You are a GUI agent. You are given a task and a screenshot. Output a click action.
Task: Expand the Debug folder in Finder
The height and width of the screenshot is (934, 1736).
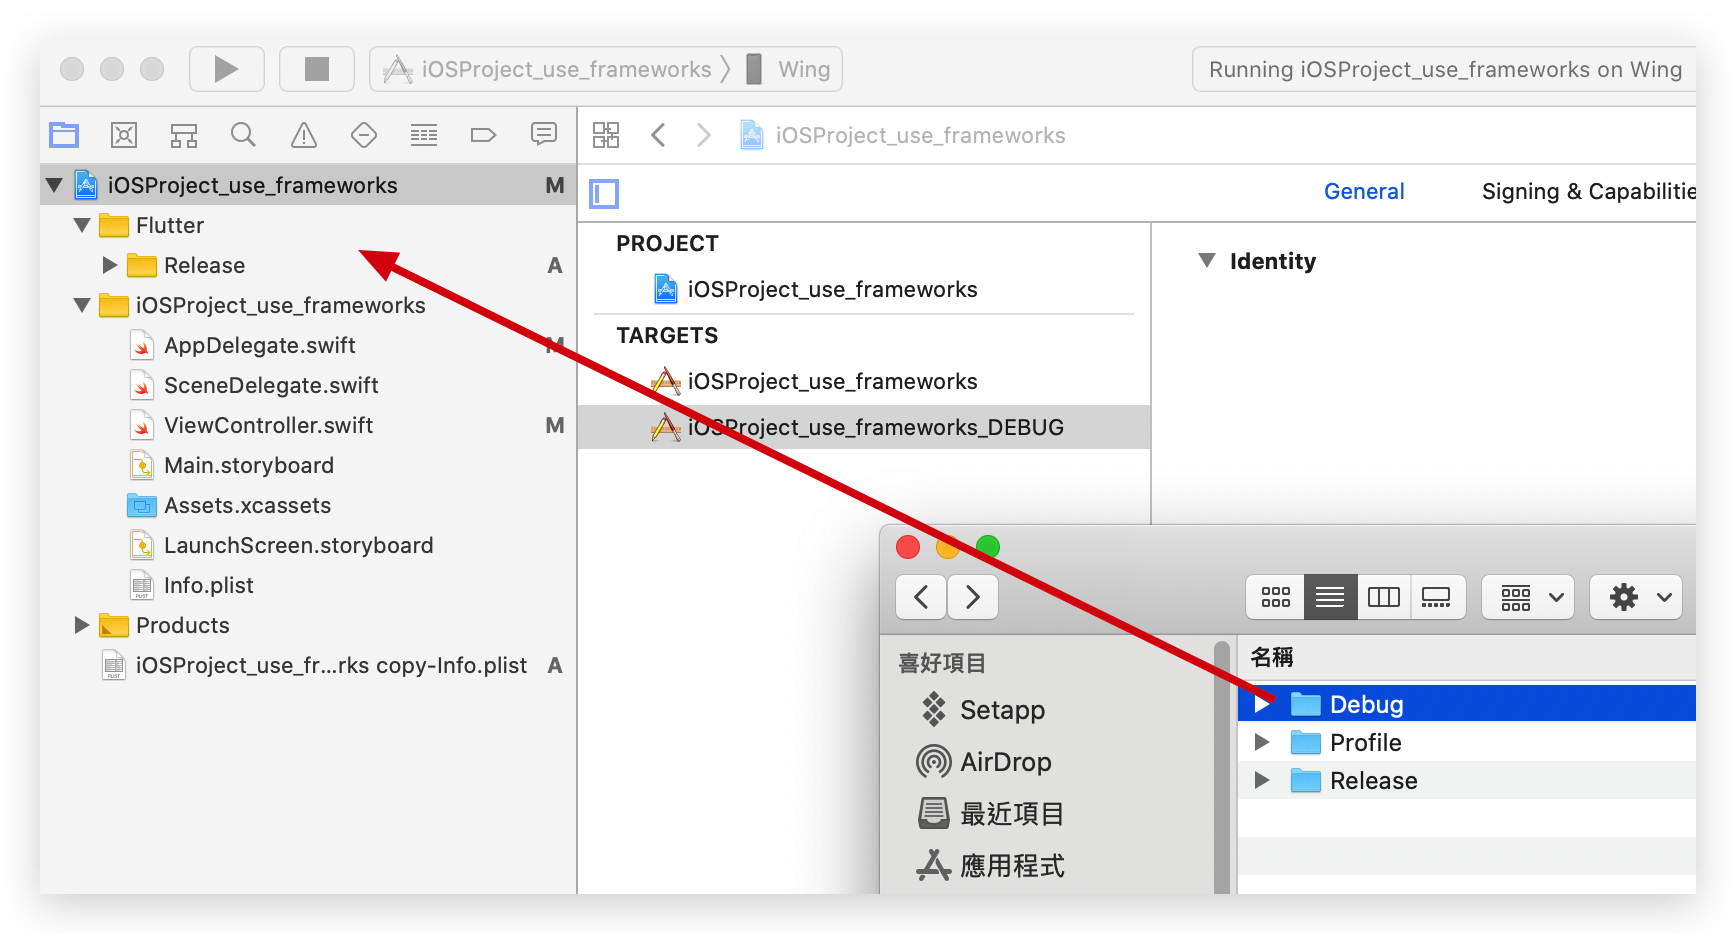1262,704
